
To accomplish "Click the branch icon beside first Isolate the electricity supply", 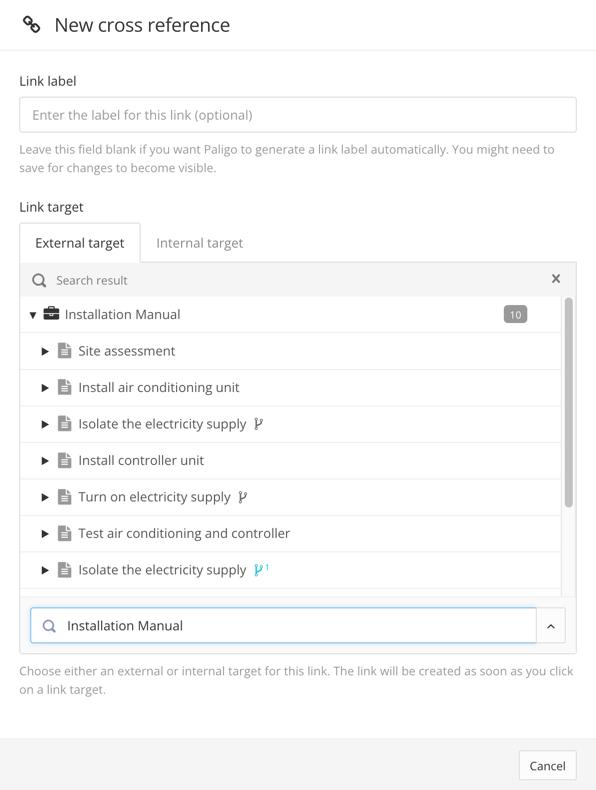I will coord(258,424).
